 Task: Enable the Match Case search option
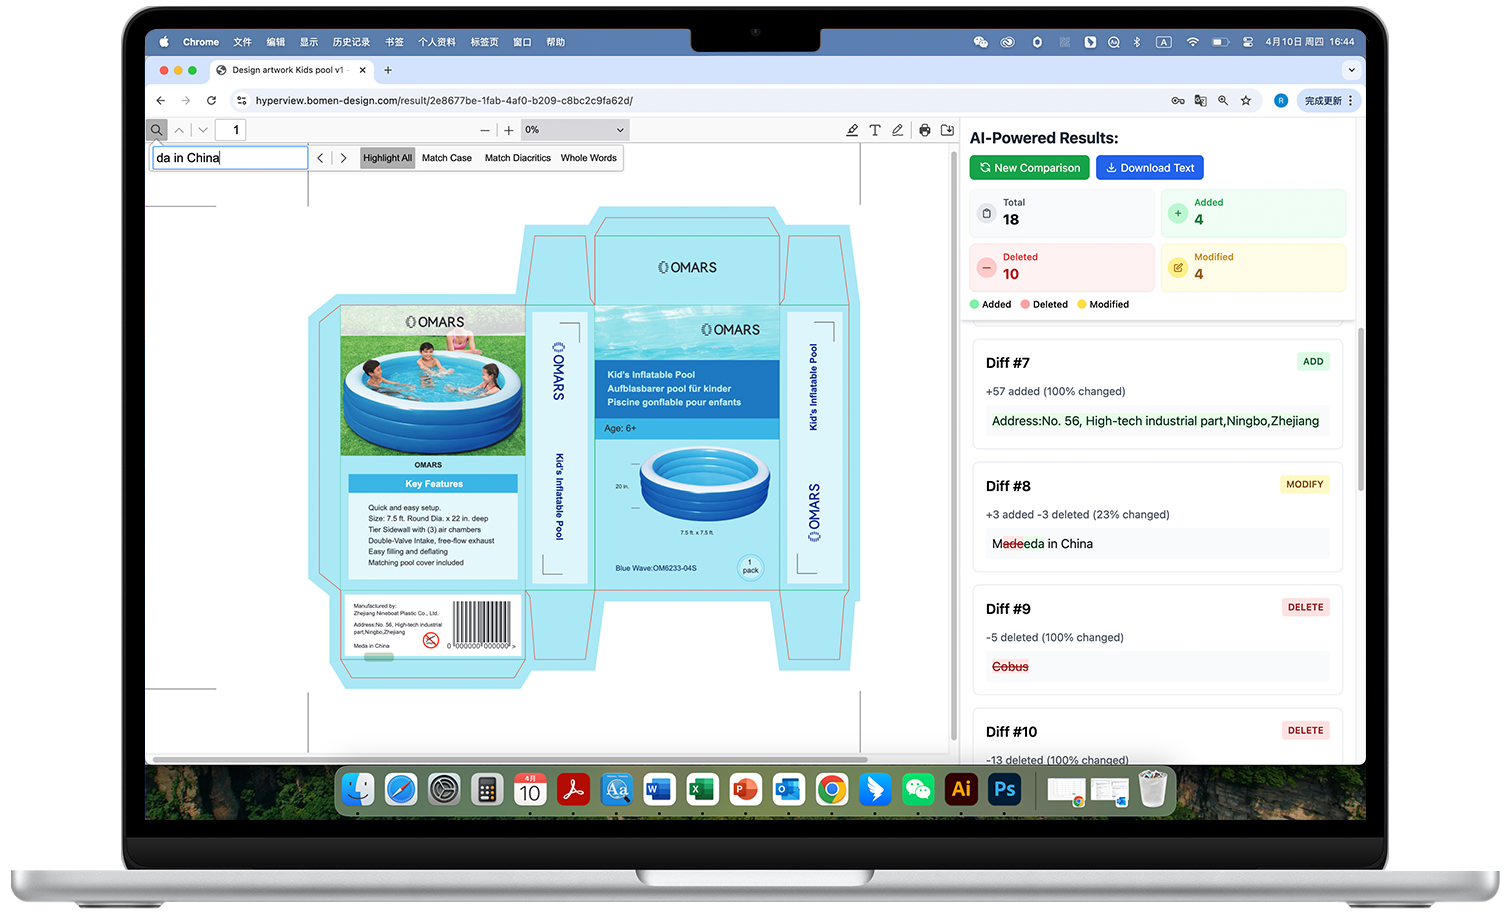[x=446, y=158]
